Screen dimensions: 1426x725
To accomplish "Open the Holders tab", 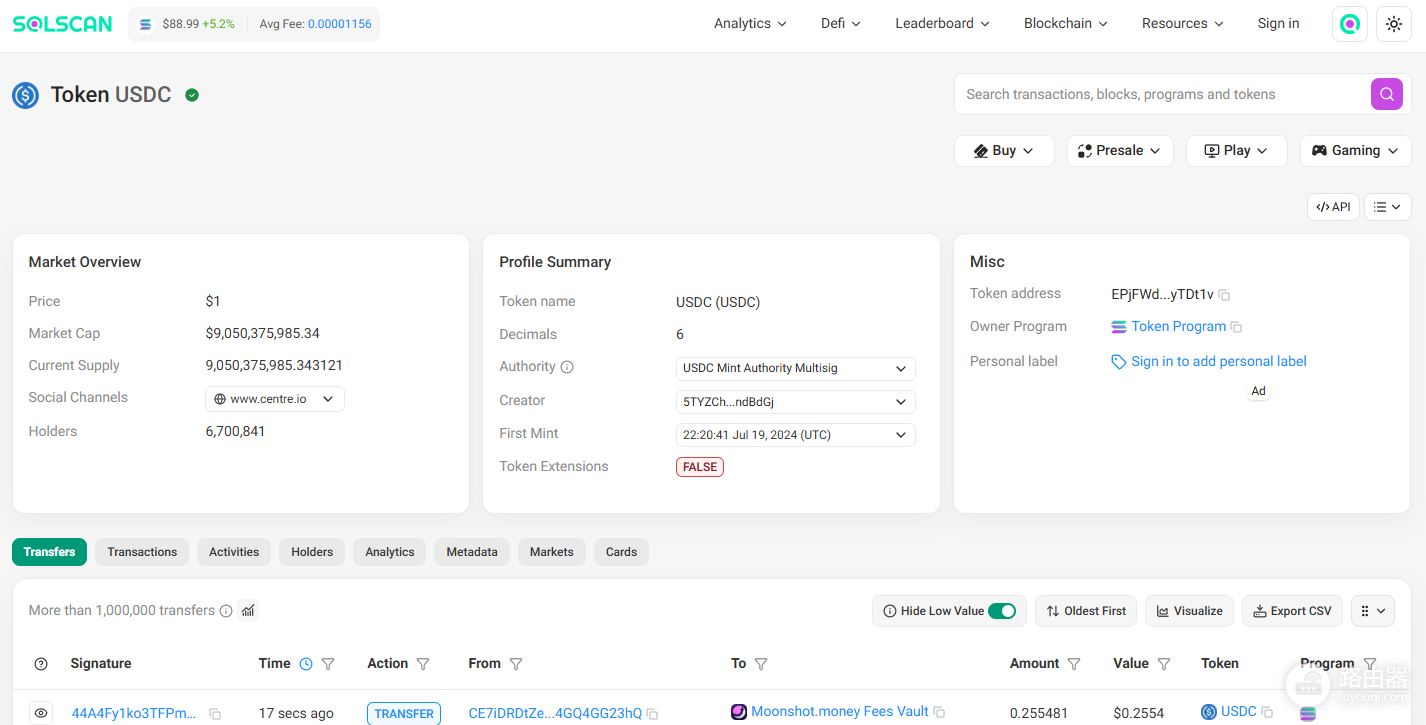I will pos(312,552).
